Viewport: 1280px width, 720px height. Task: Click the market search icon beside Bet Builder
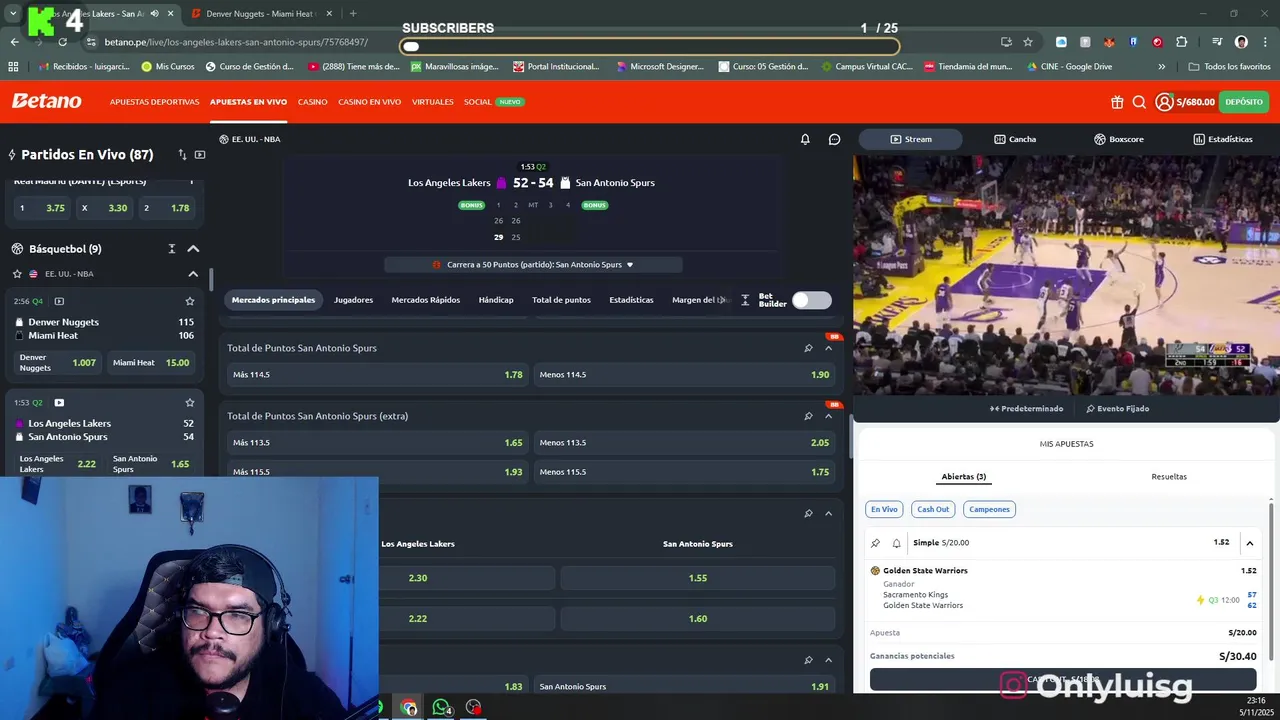pyautogui.click(x=745, y=300)
